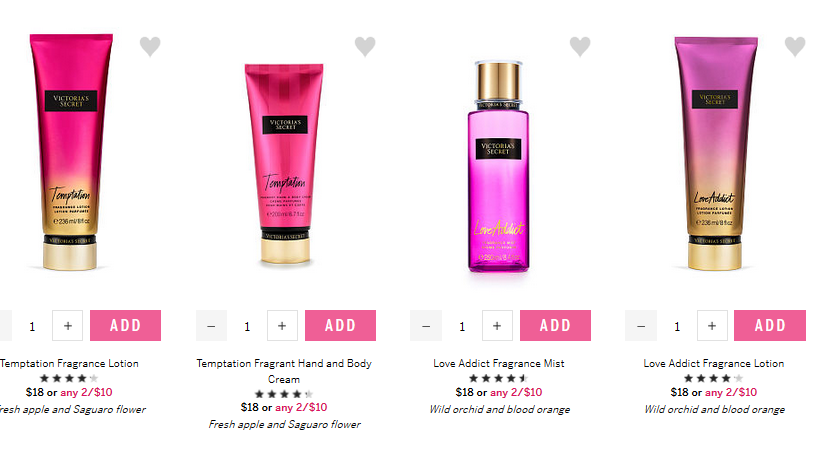Open Love Addict Fragrance Mist product link
This screenshot has width=832, height=461.
point(499,363)
